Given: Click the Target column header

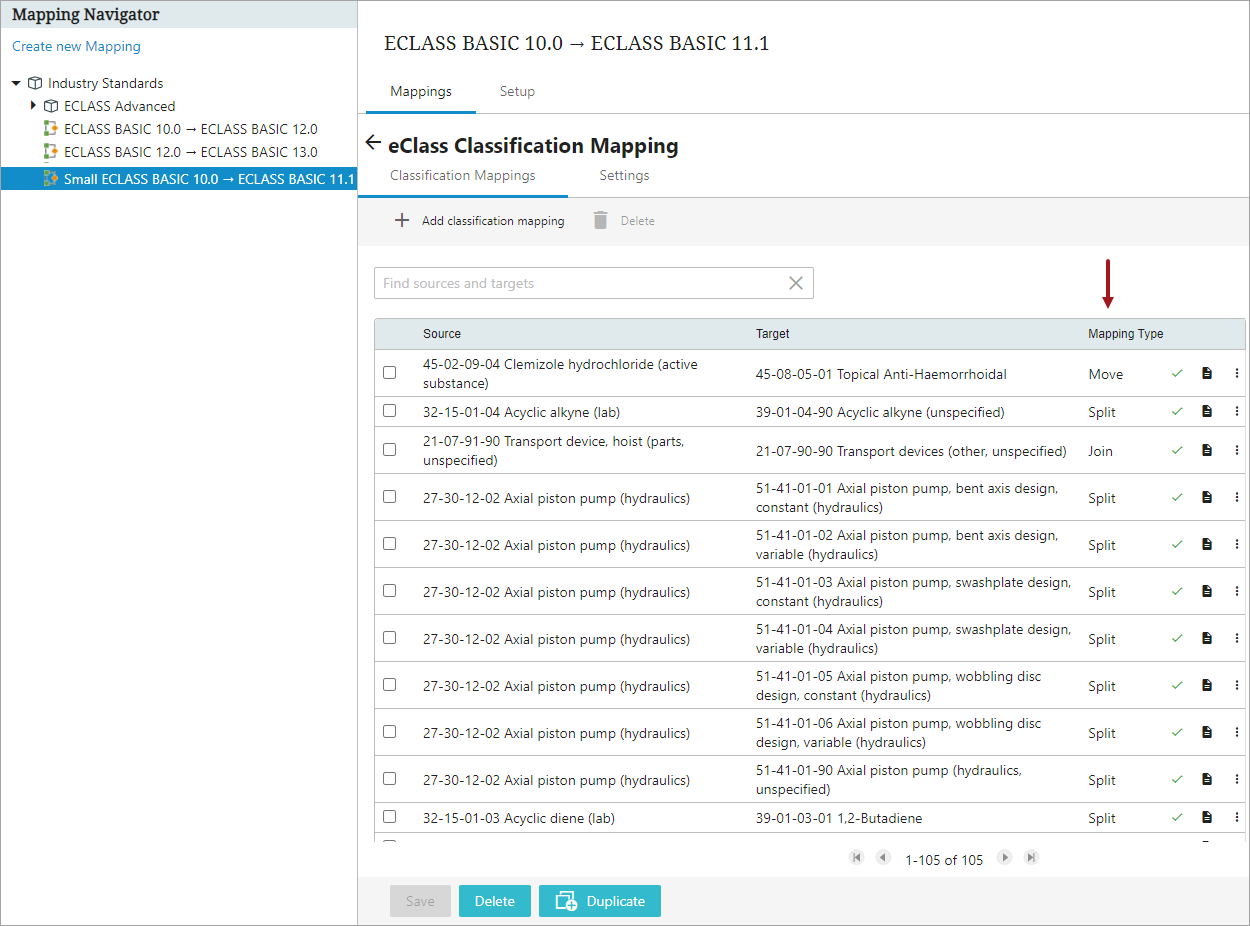Looking at the screenshot, I should pos(773,334).
